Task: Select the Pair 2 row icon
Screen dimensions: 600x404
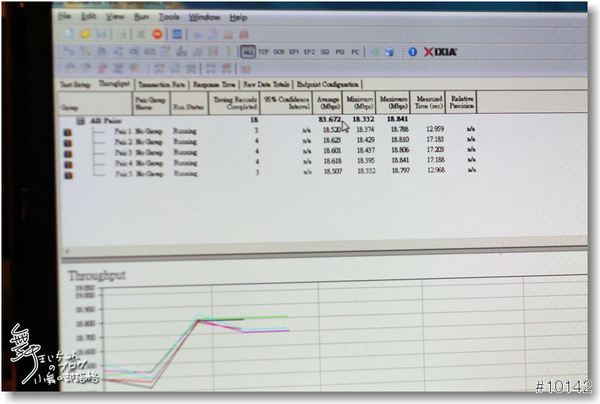Action: tap(68, 143)
